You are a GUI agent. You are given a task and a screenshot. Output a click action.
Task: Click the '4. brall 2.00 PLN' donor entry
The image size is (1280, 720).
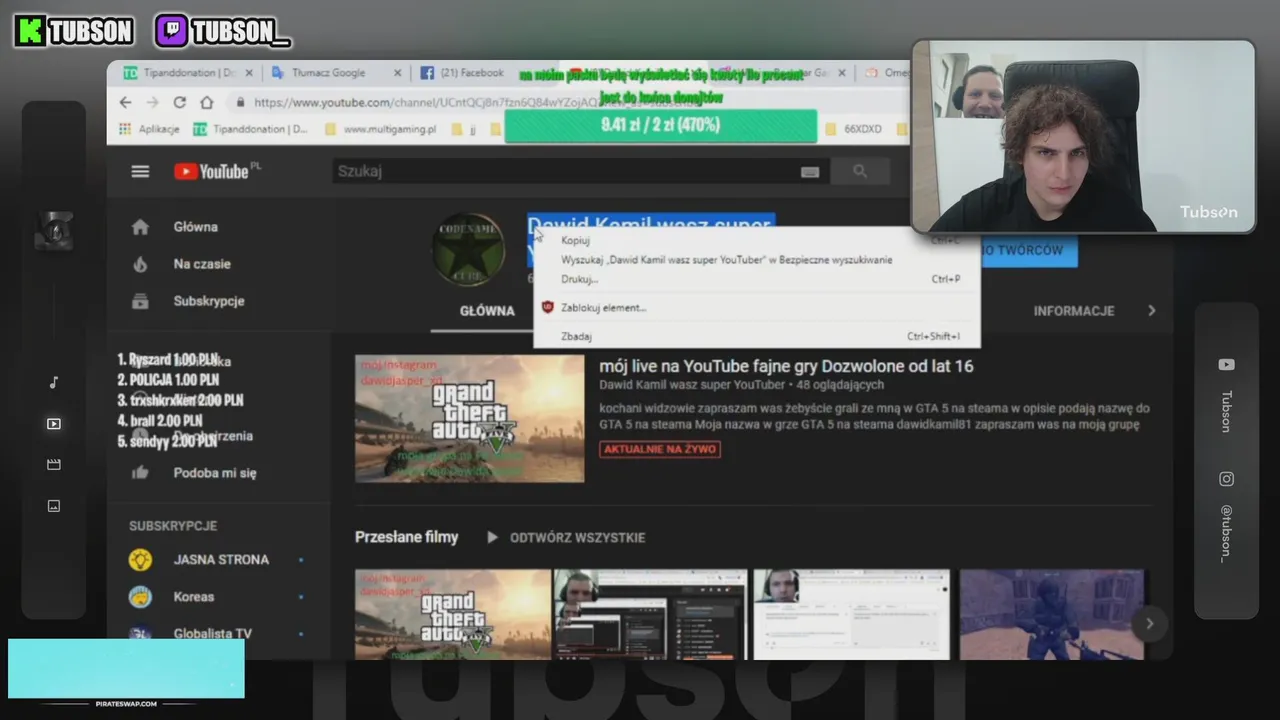[x=159, y=421]
